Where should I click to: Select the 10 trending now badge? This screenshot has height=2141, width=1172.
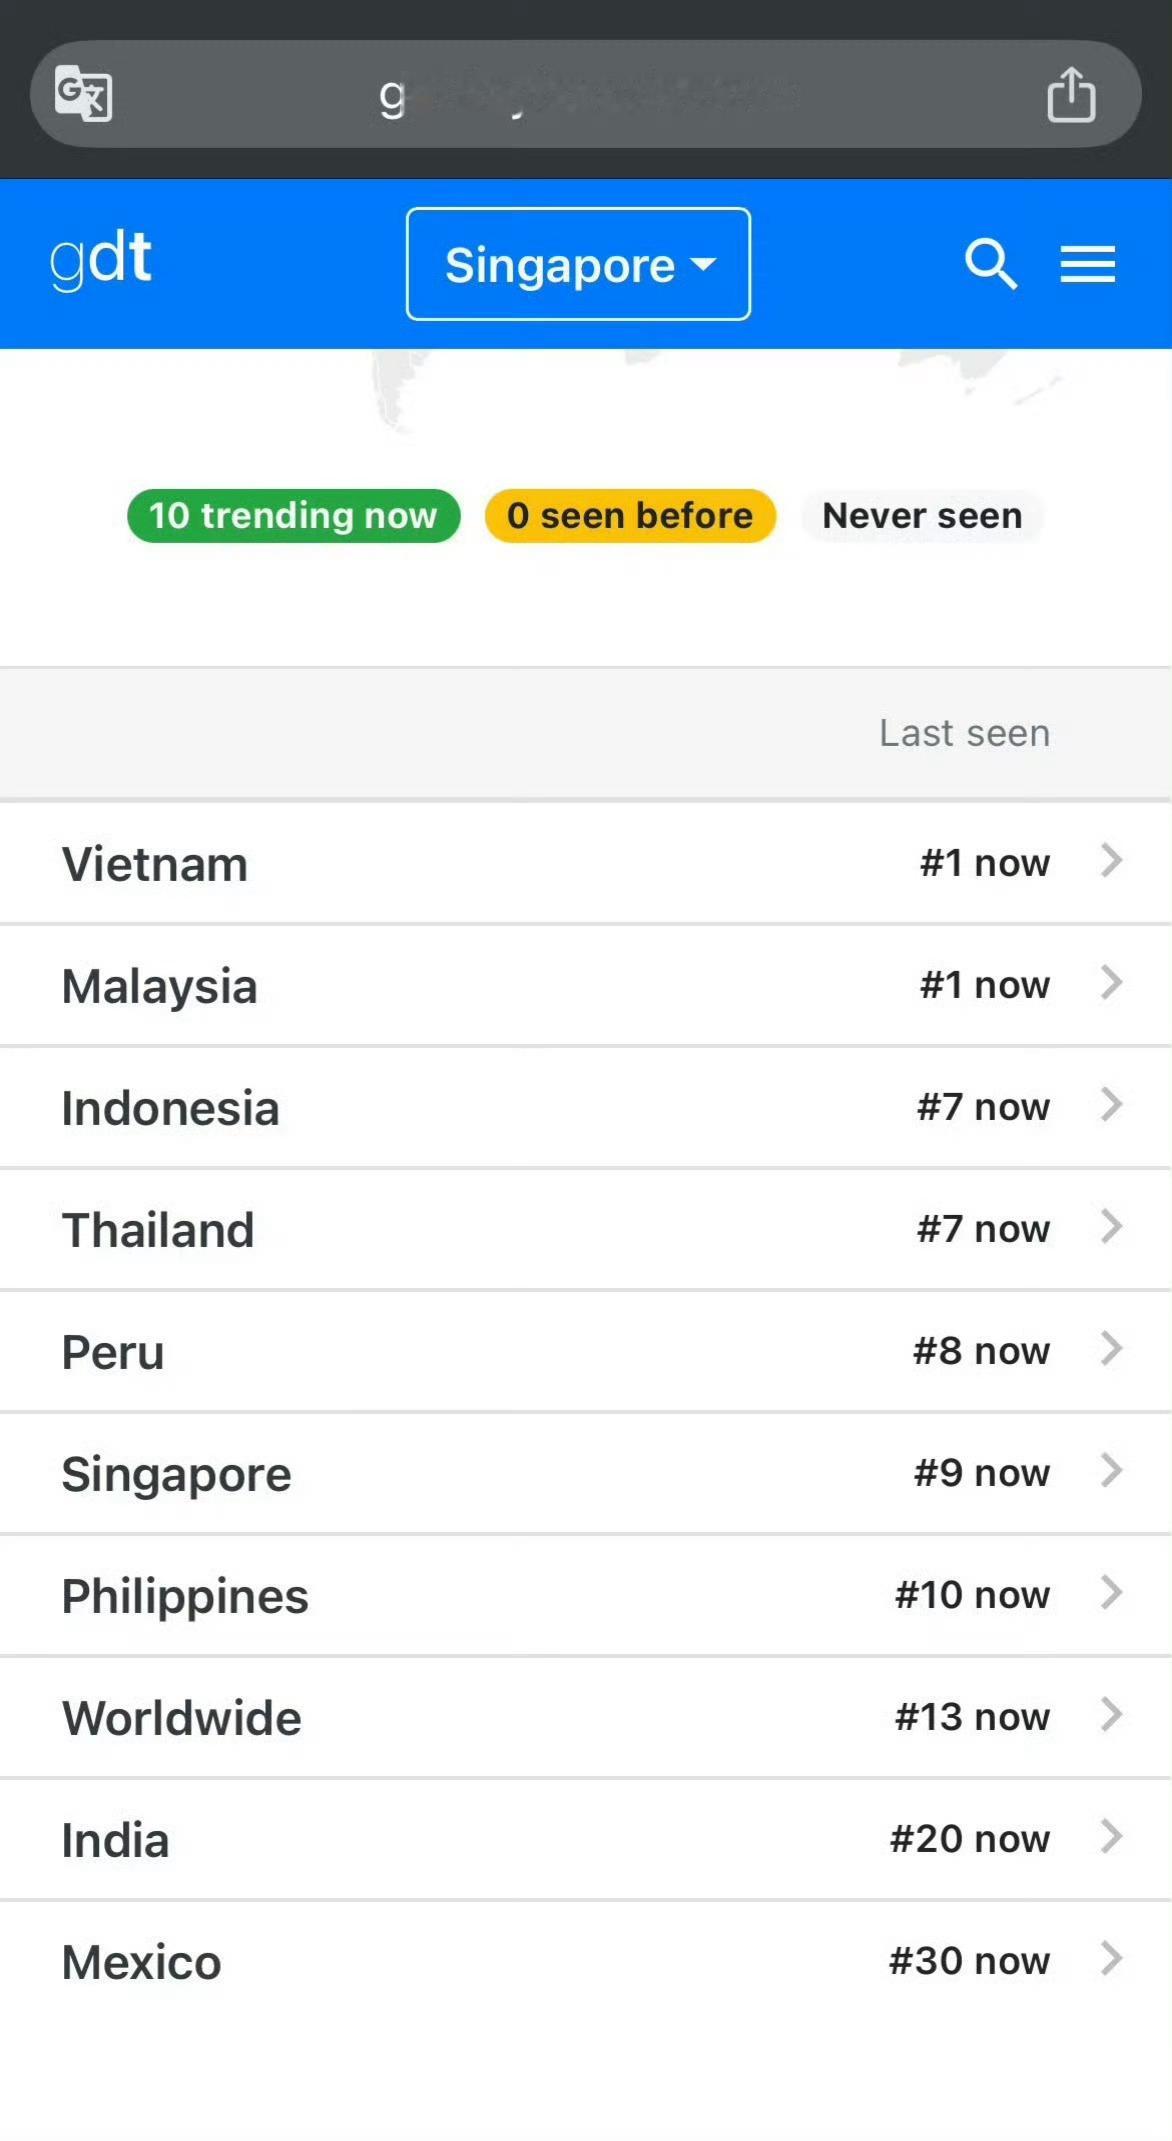[x=293, y=516]
